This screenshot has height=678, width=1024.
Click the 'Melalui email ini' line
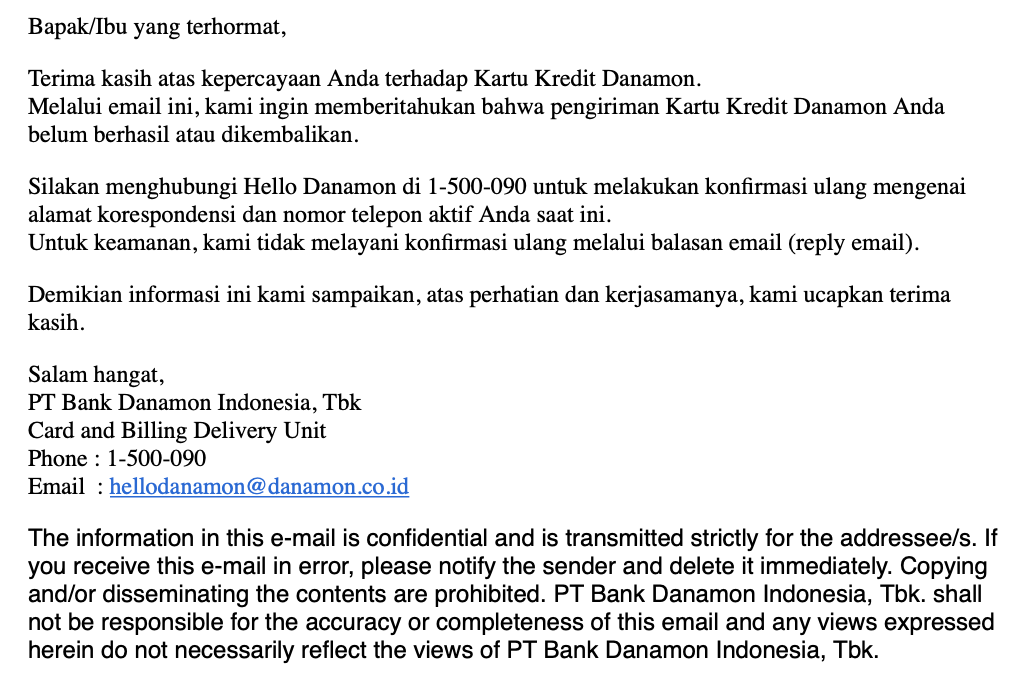click(x=486, y=107)
